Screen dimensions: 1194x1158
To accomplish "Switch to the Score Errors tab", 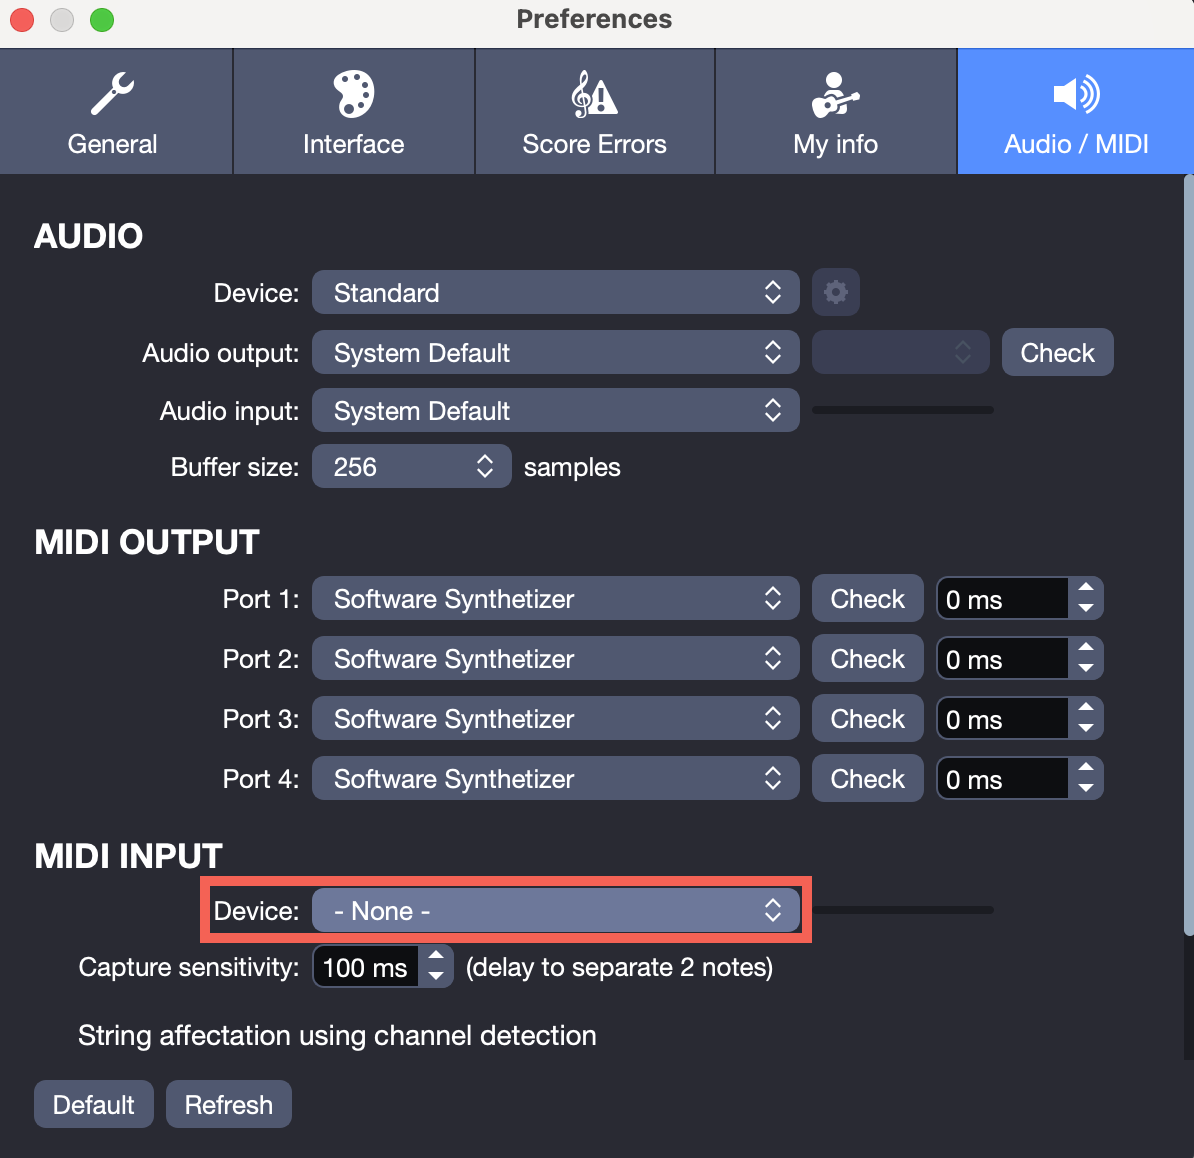I will coord(594,143).
